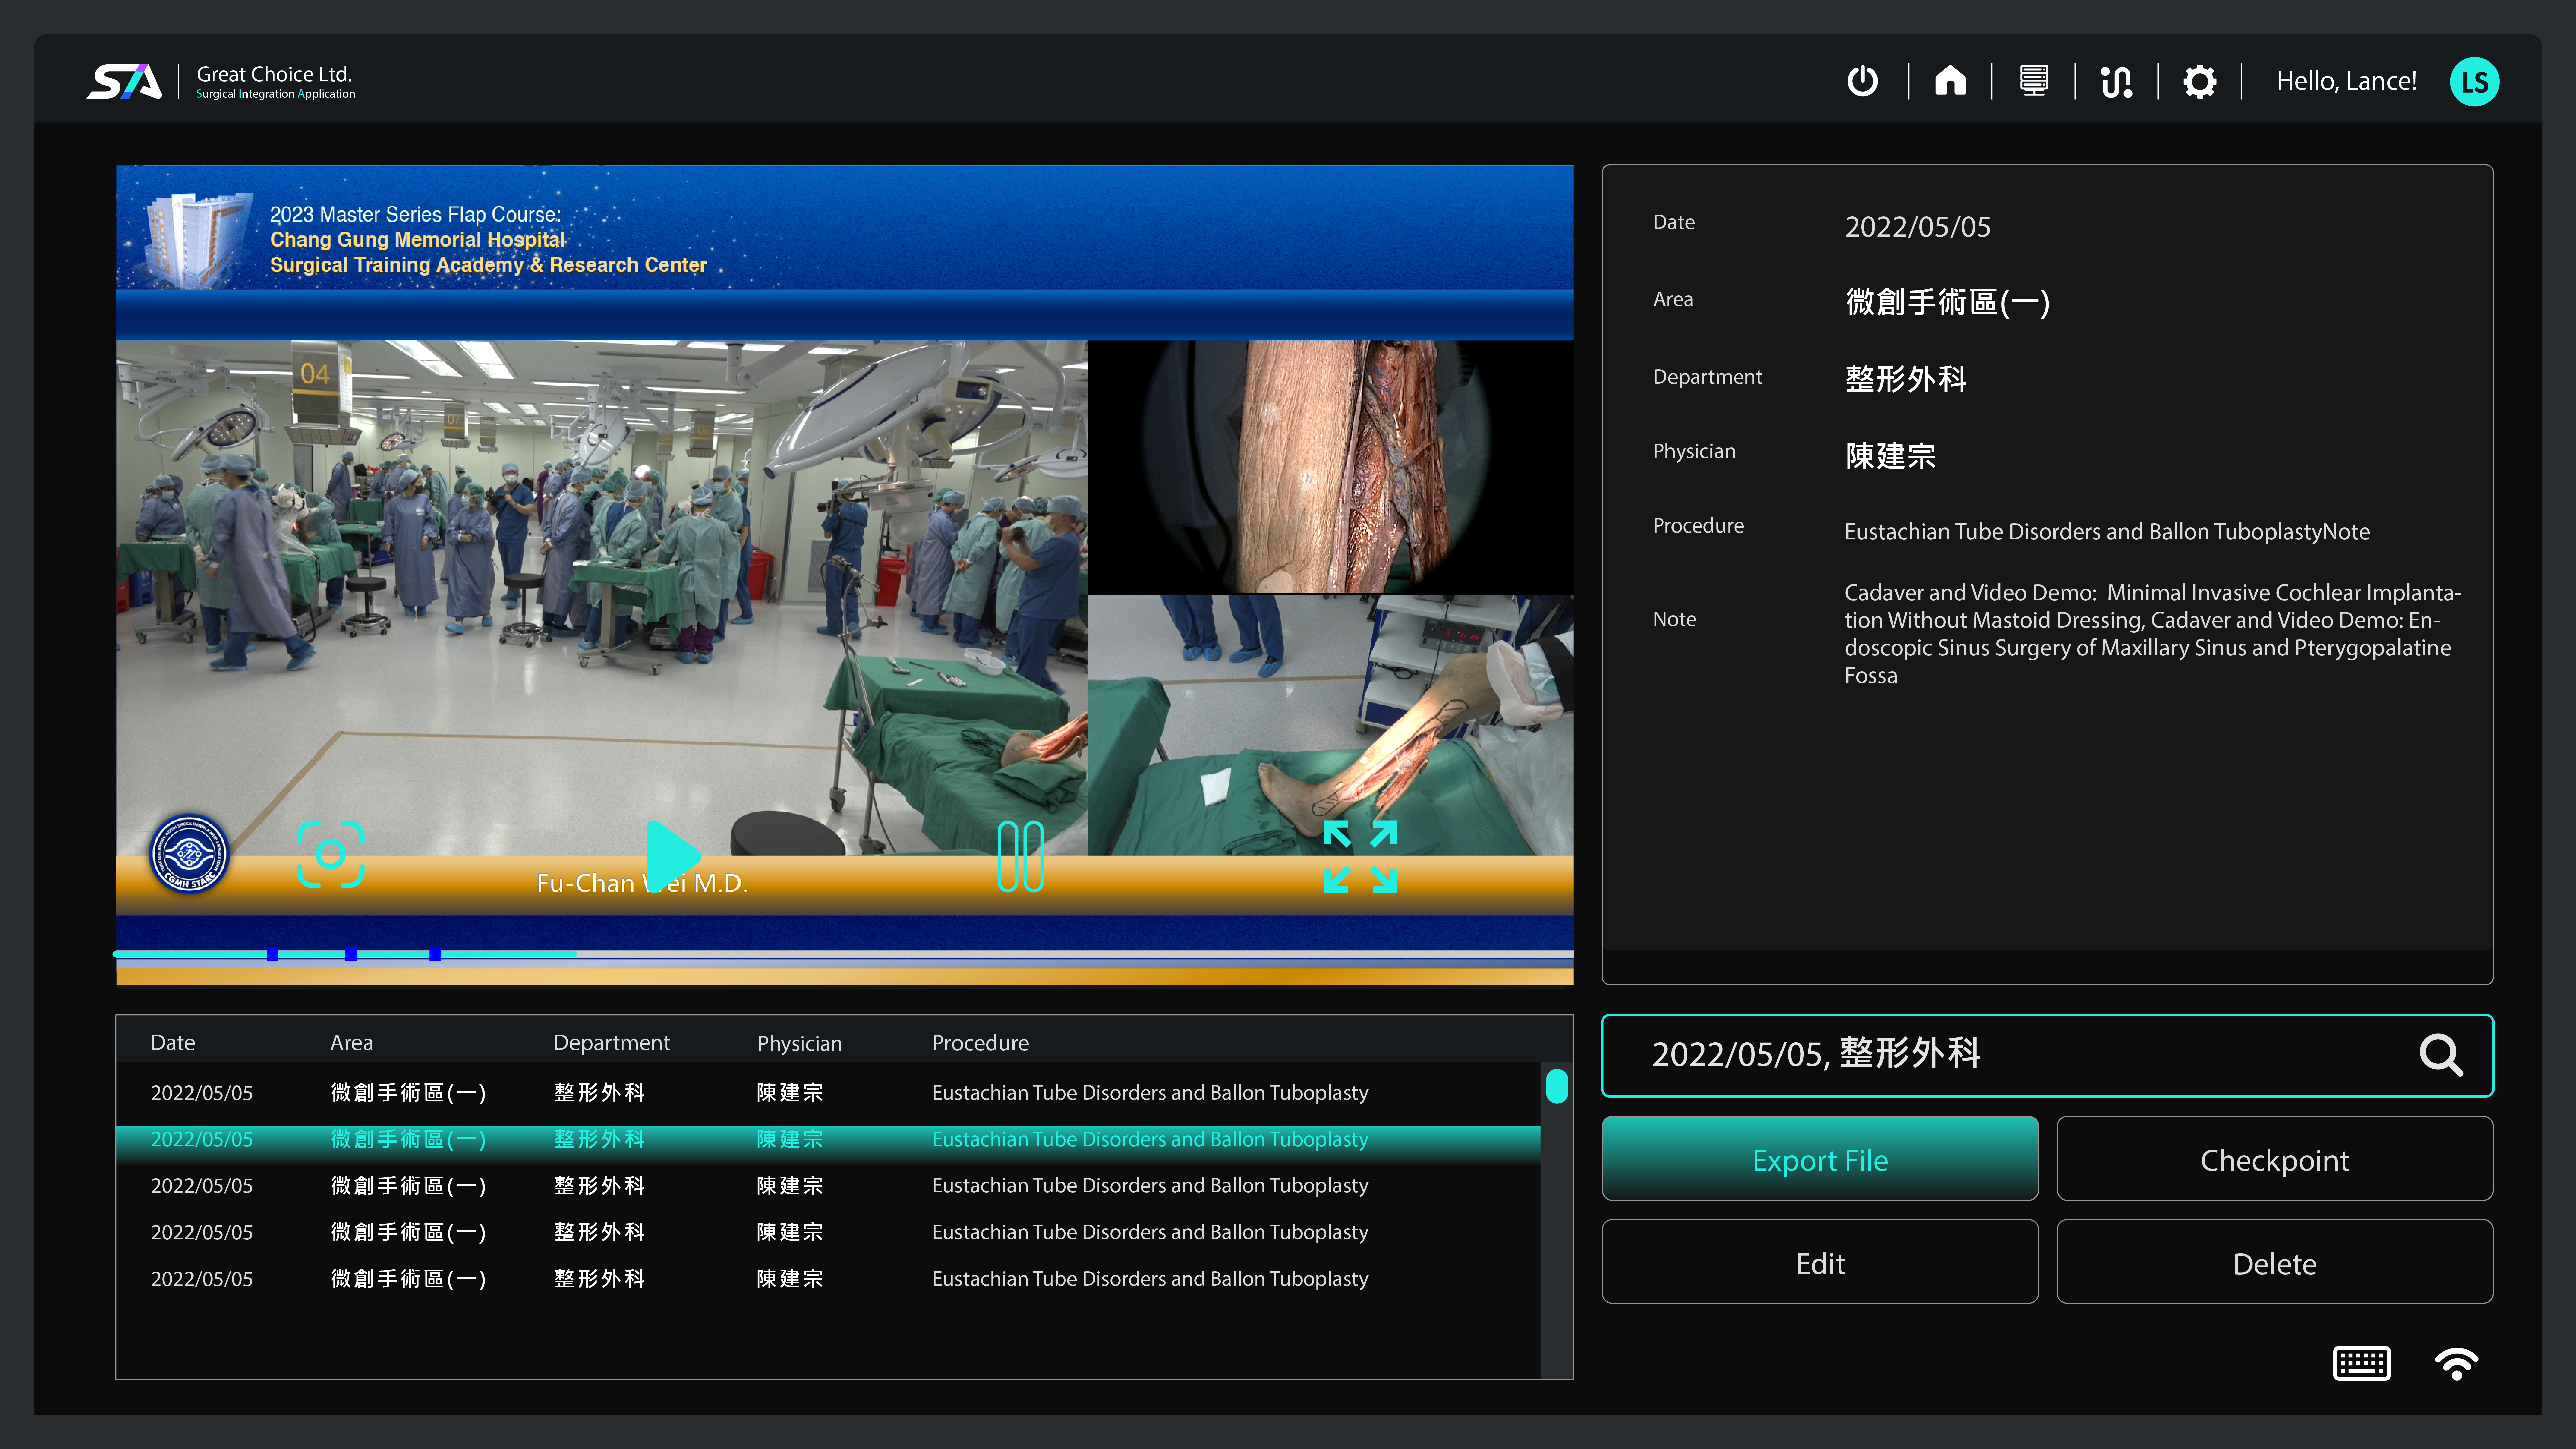Go to the home screen icon

pos(1950,81)
